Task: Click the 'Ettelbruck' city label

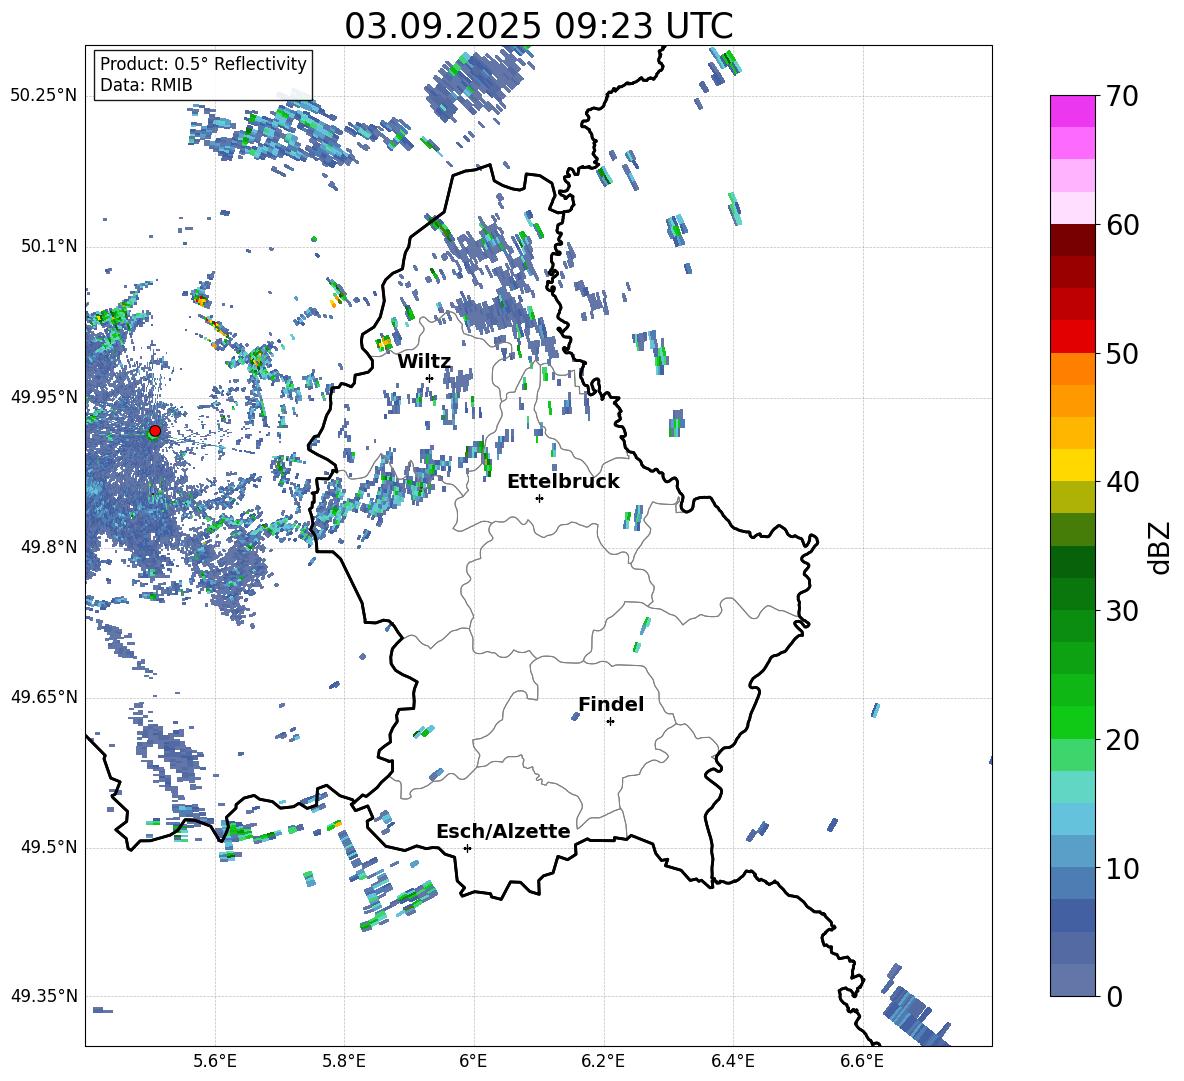Action: point(563,482)
